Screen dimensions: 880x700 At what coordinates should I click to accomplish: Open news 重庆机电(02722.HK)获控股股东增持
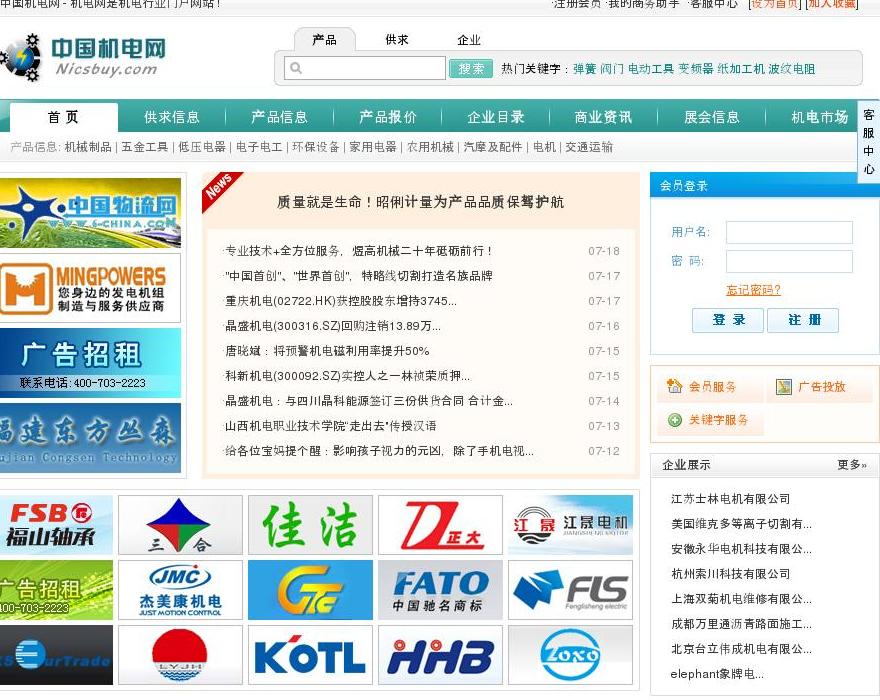click(341, 301)
